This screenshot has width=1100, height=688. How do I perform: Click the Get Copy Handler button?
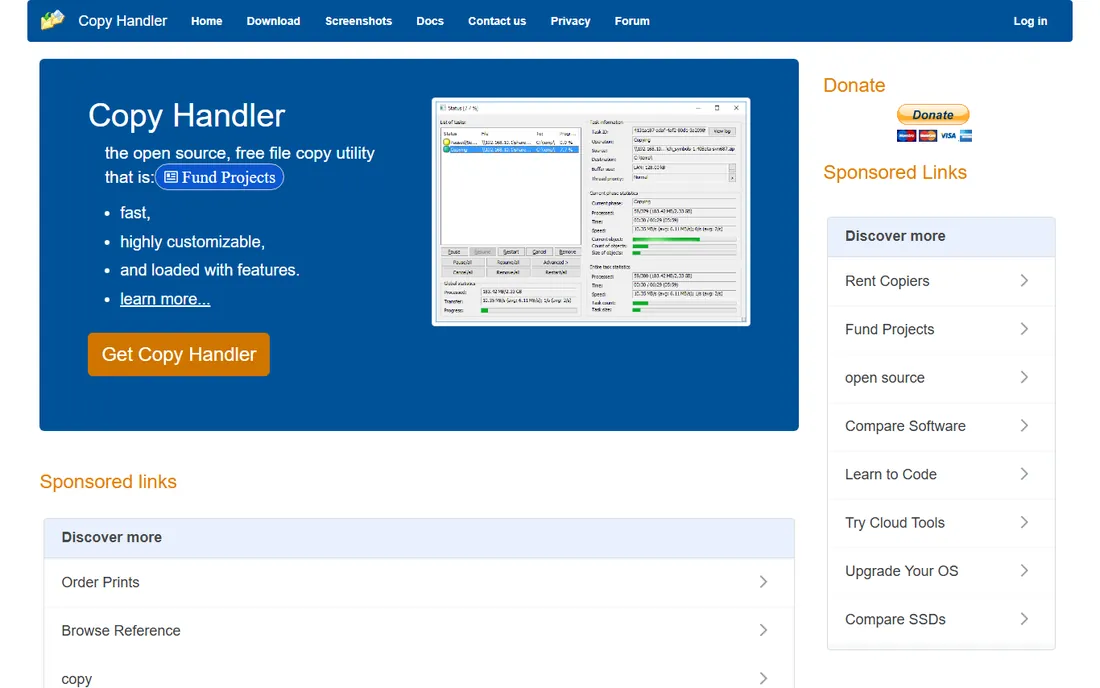(179, 354)
